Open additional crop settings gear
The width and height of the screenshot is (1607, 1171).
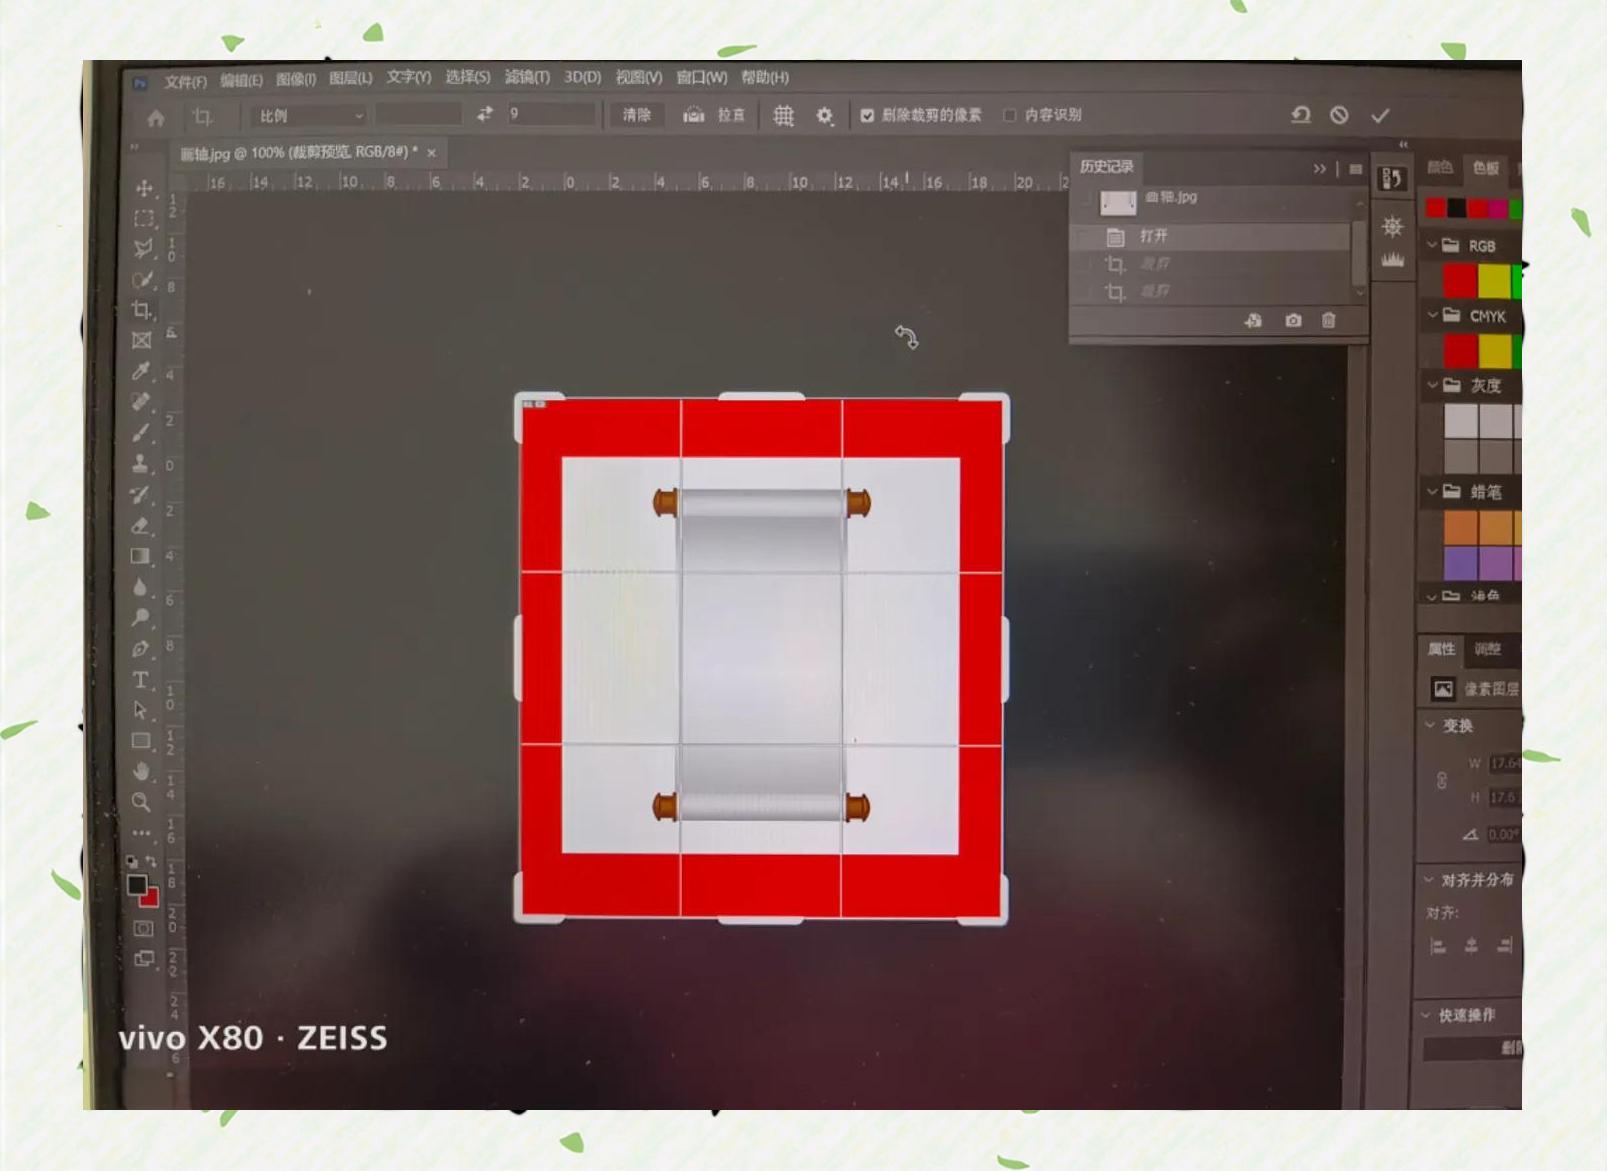tap(824, 116)
